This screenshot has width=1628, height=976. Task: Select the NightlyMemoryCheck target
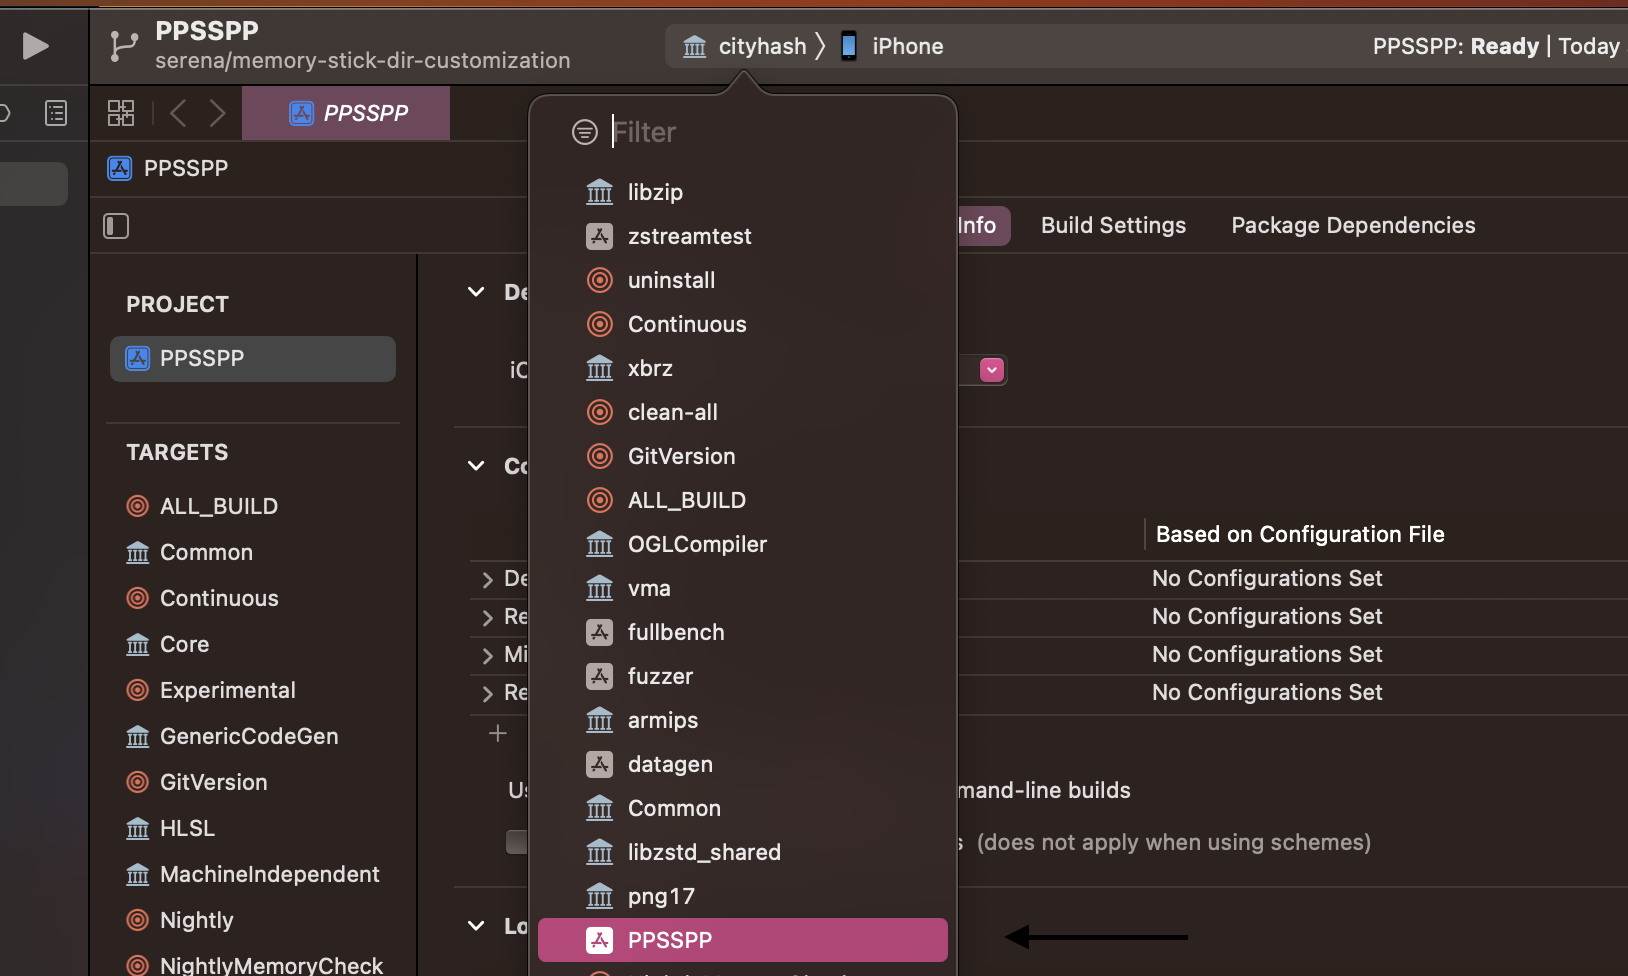(253, 964)
